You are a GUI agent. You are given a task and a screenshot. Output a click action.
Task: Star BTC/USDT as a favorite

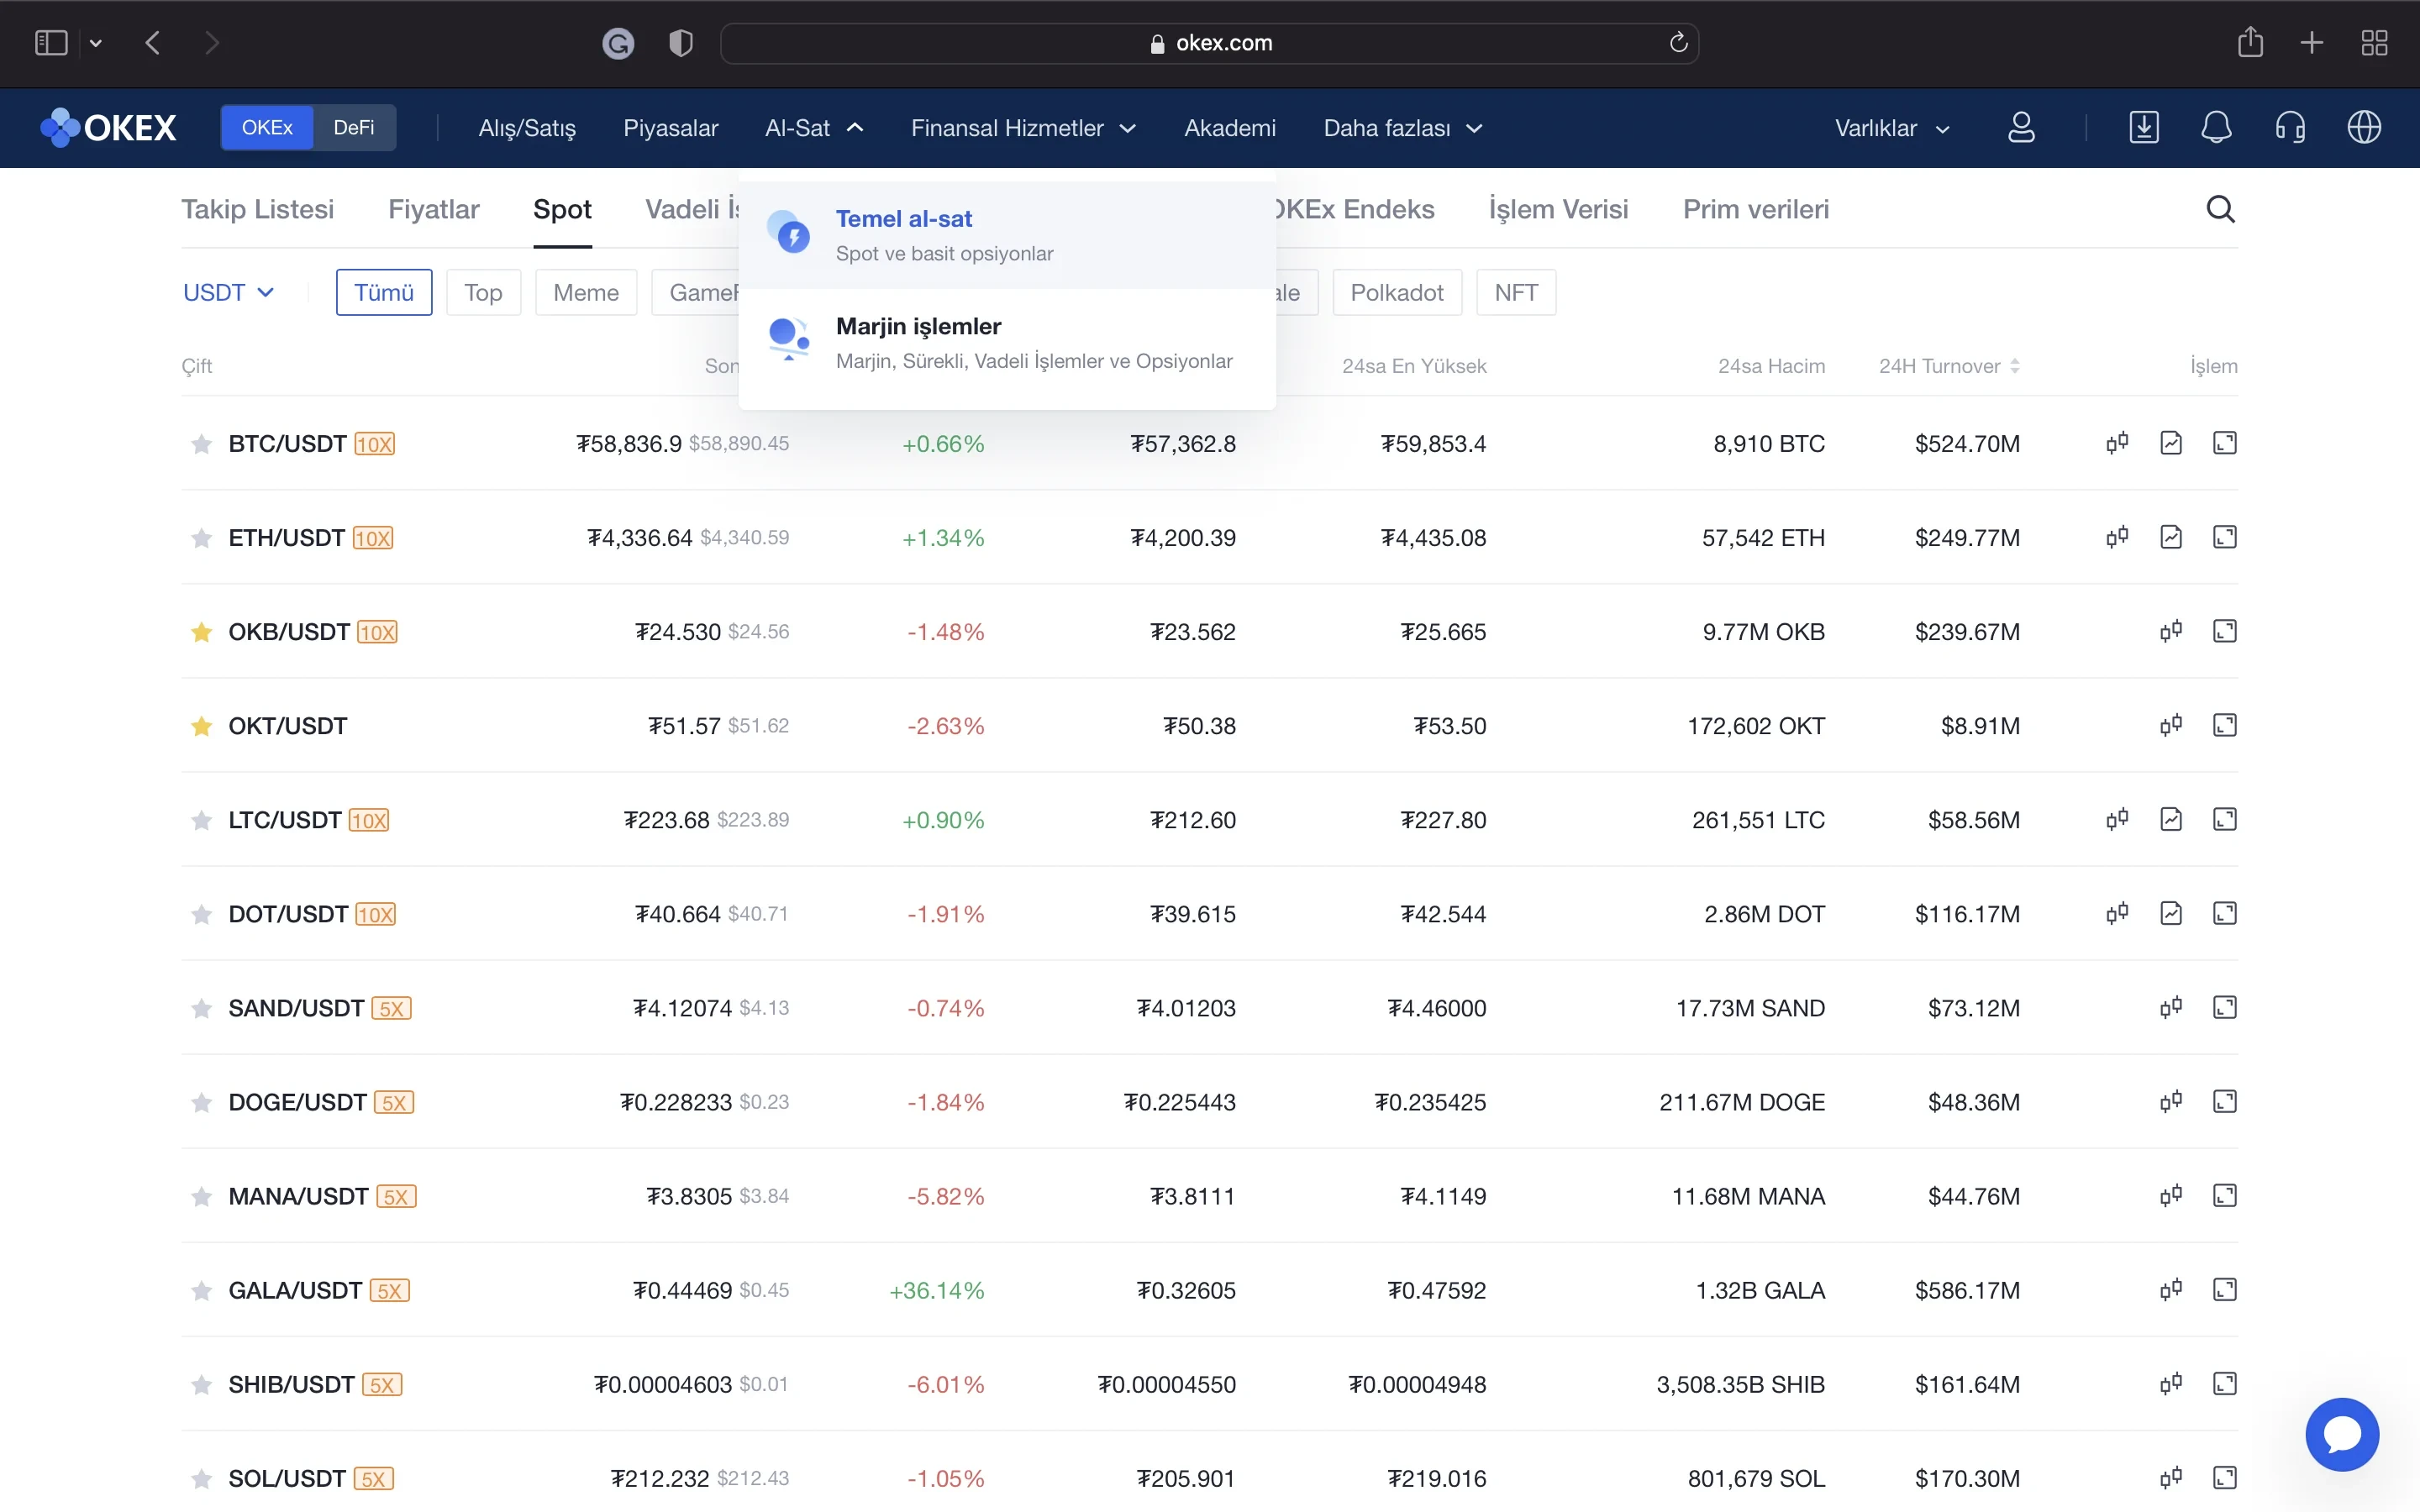pyautogui.click(x=201, y=444)
